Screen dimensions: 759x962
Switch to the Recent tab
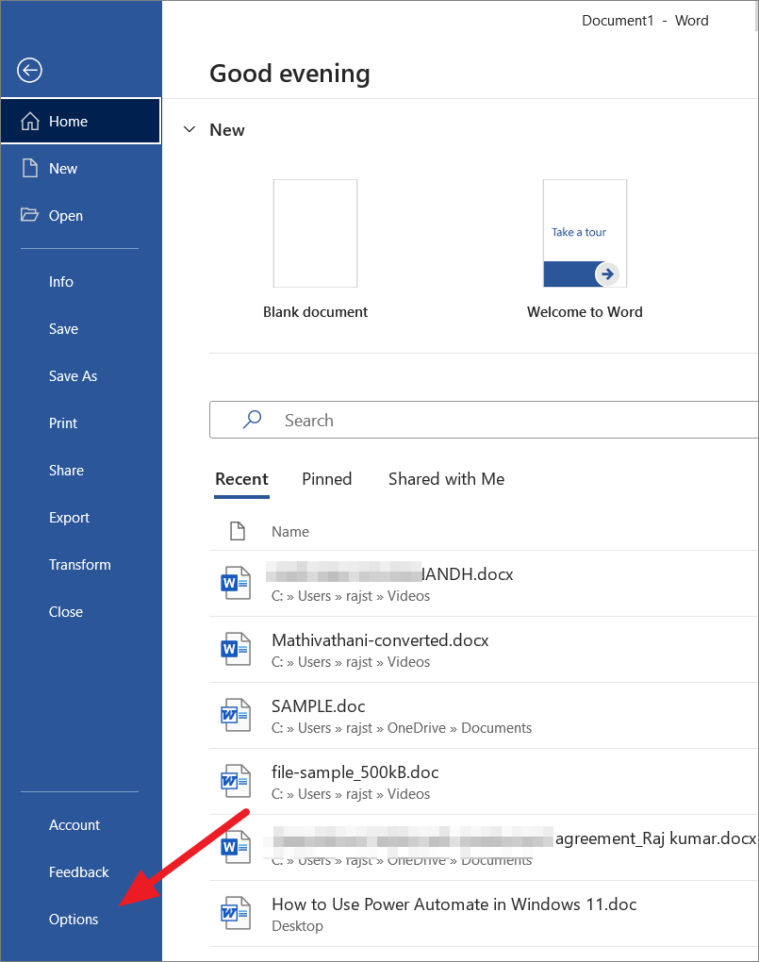[x=242, y=479]
